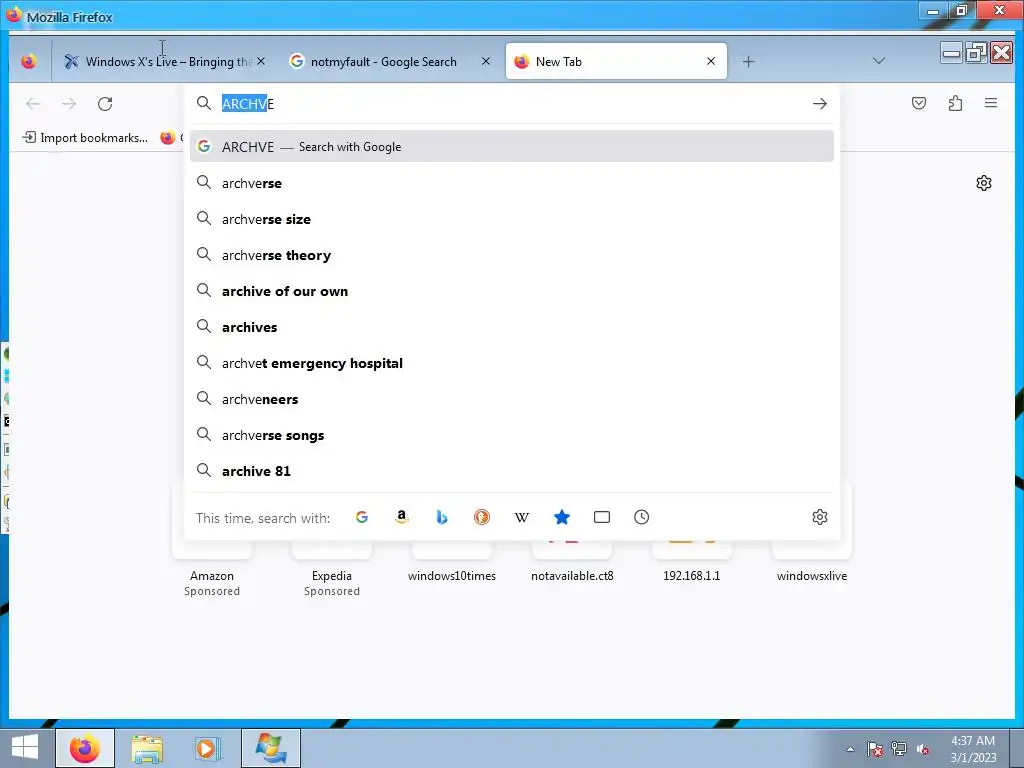Close the New Tab tab

(711, 61)
